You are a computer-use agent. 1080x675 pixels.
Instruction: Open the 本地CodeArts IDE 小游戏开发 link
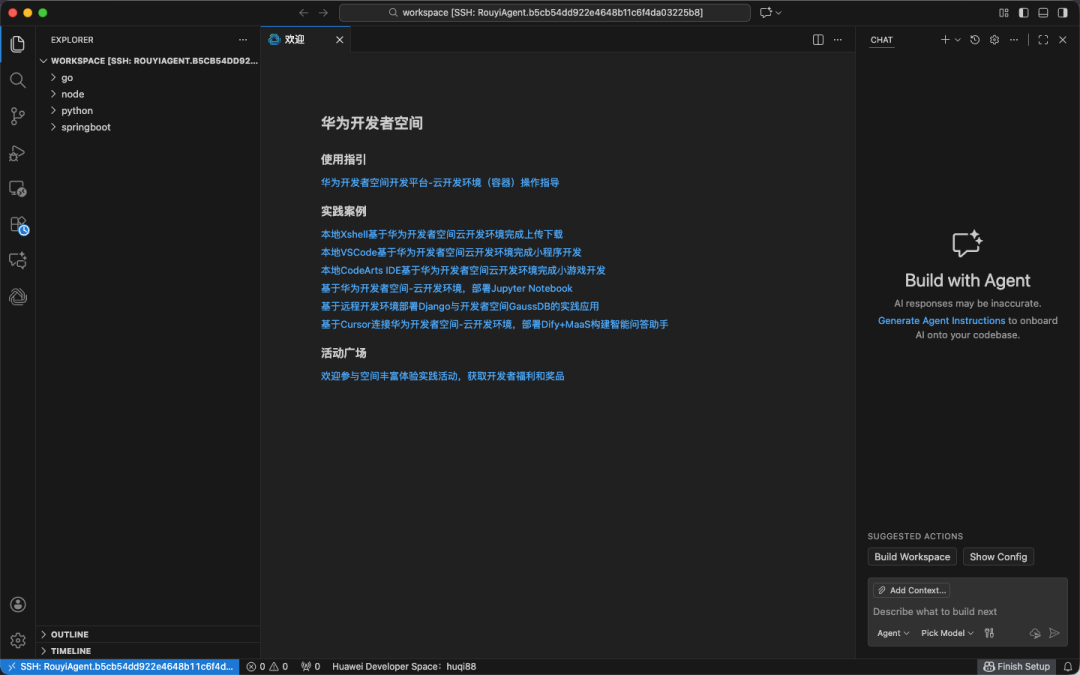(x=463, y=270)
